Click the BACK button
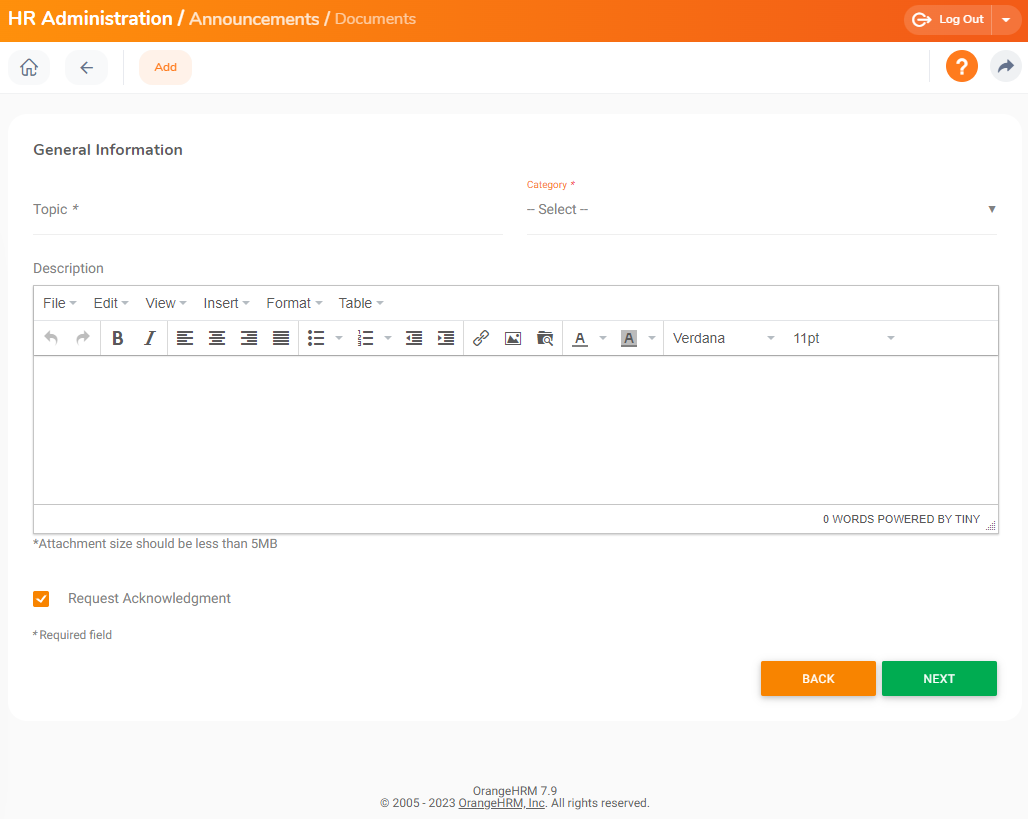 pos(818,679)
